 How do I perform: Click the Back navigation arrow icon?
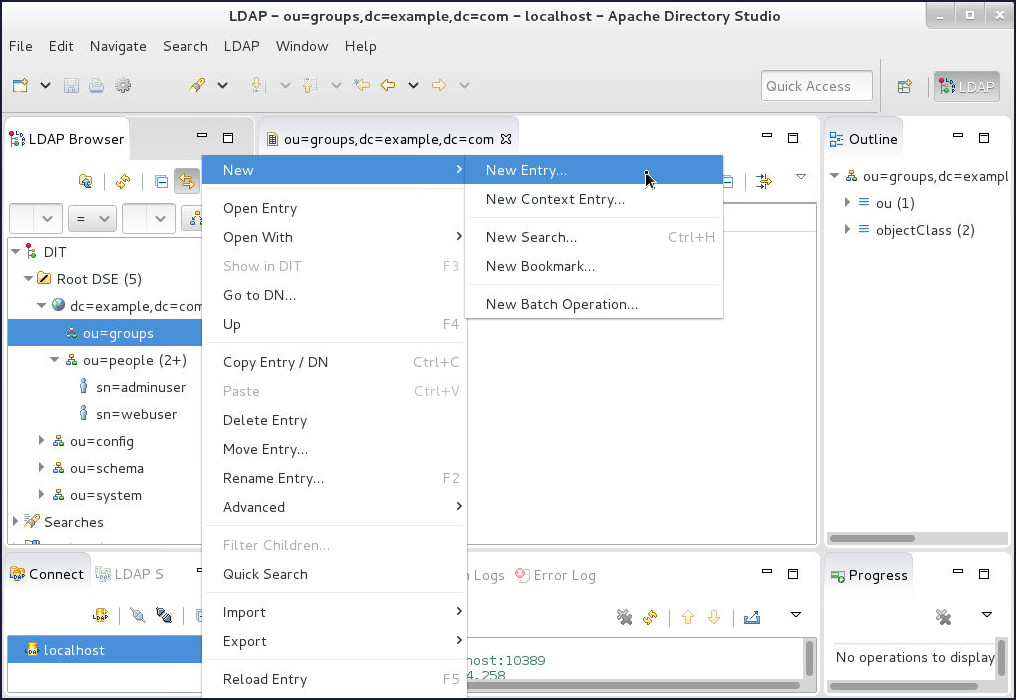click(x=388, y=86)
